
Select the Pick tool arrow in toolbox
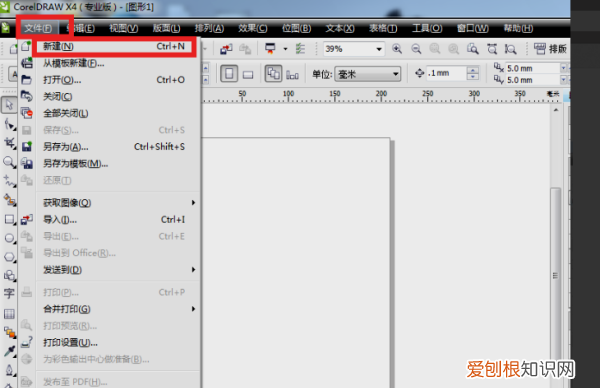coord(8,104)
